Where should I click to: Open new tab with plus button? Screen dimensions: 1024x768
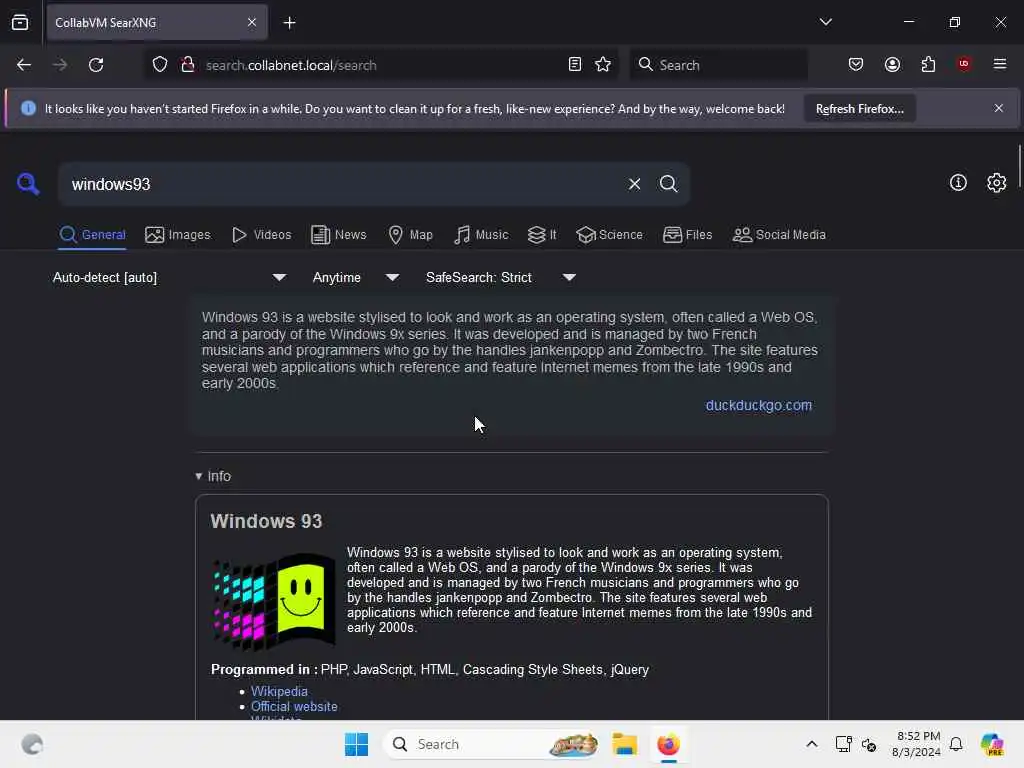pos(289,23)
